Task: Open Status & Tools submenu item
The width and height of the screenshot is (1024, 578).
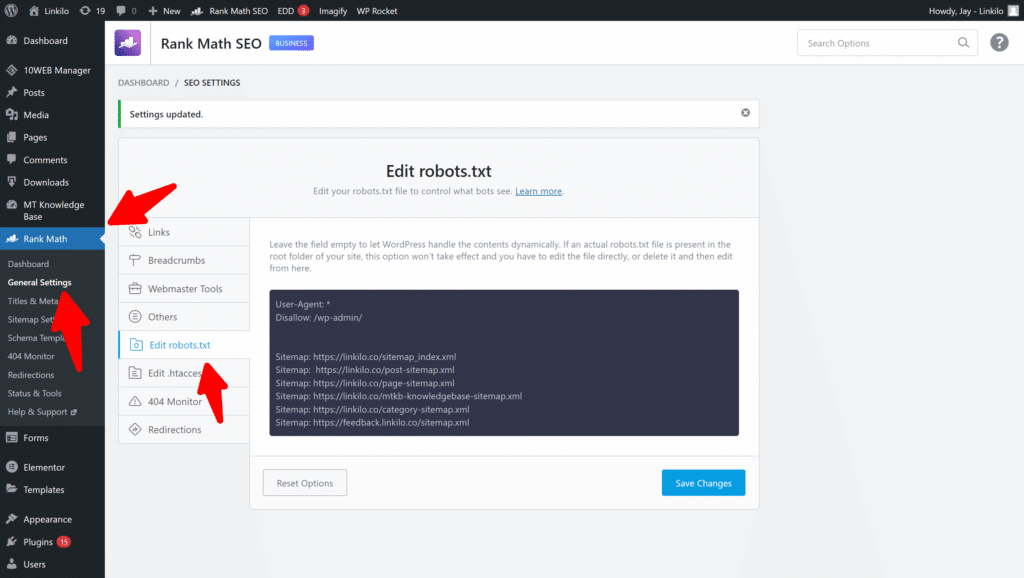Action: pyautogui.click(x=34, y=393)
